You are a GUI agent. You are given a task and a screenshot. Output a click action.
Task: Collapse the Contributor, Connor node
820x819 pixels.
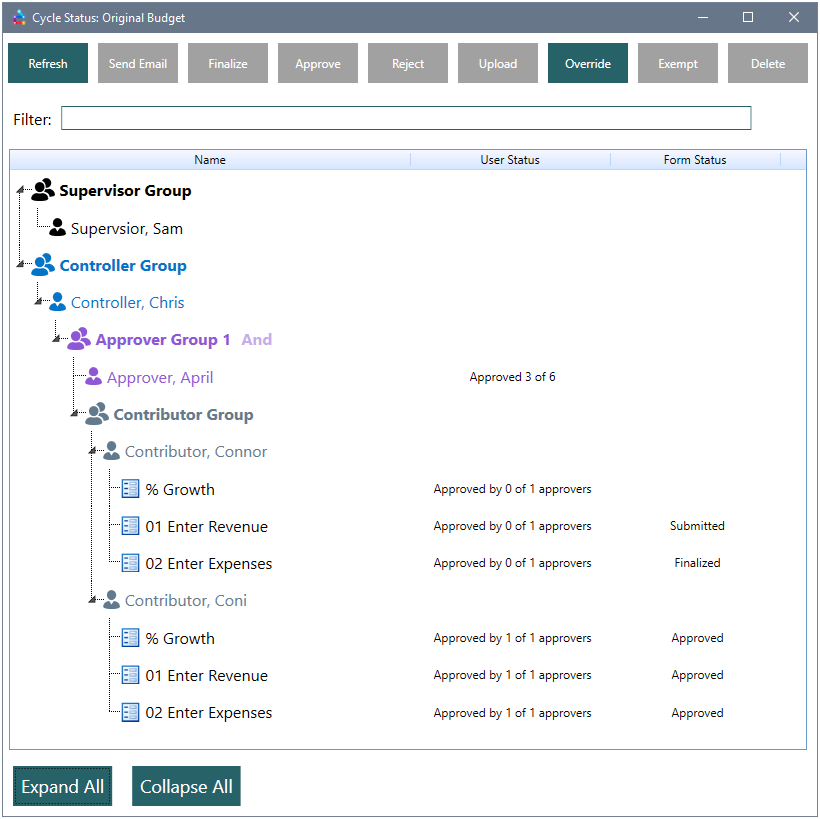coord(94,453)
